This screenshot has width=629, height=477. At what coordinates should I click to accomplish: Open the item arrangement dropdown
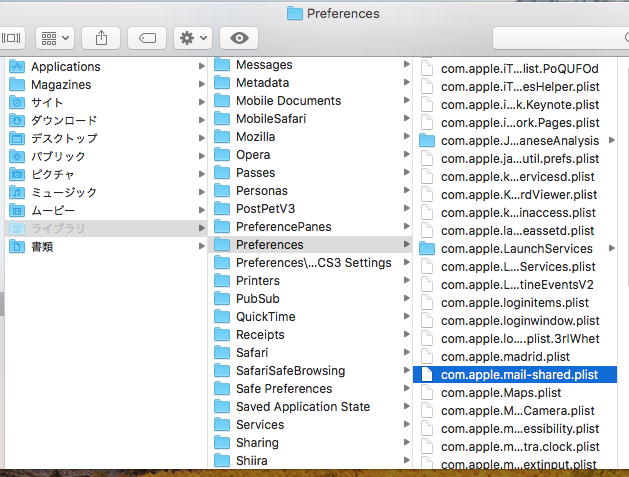point(55,38)
